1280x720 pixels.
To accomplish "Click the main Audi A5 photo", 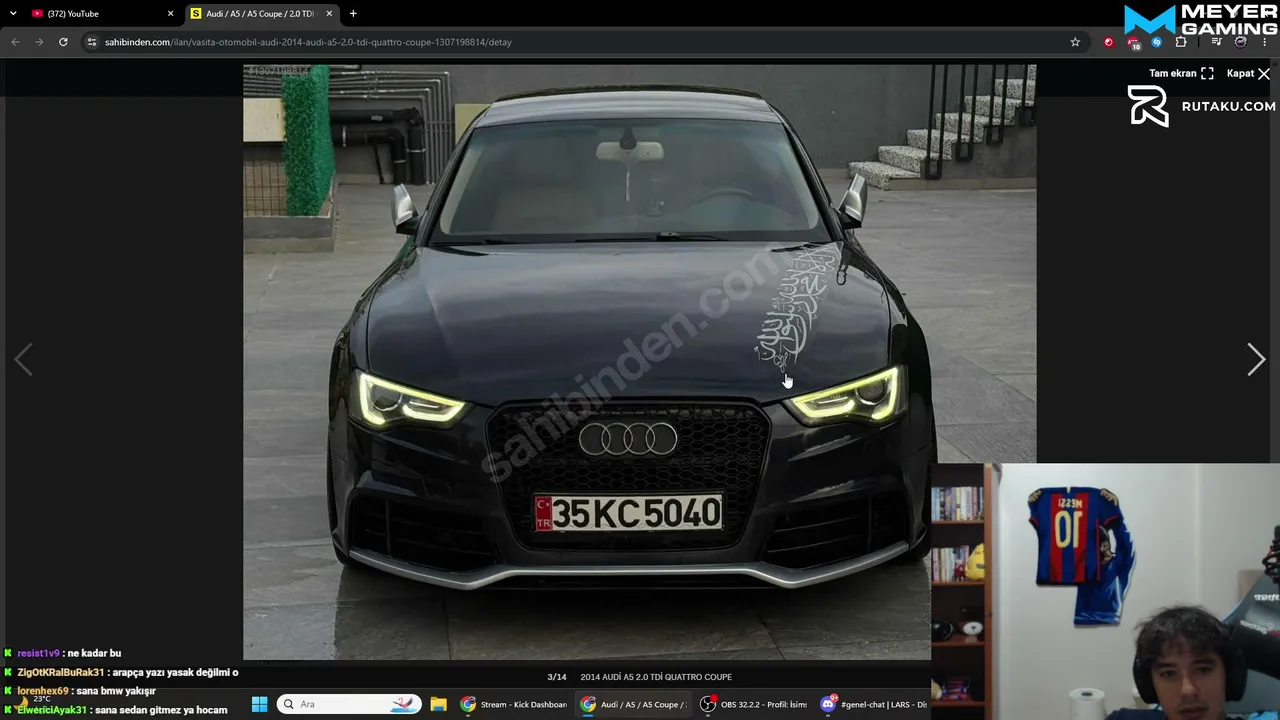I will [639, 362].
